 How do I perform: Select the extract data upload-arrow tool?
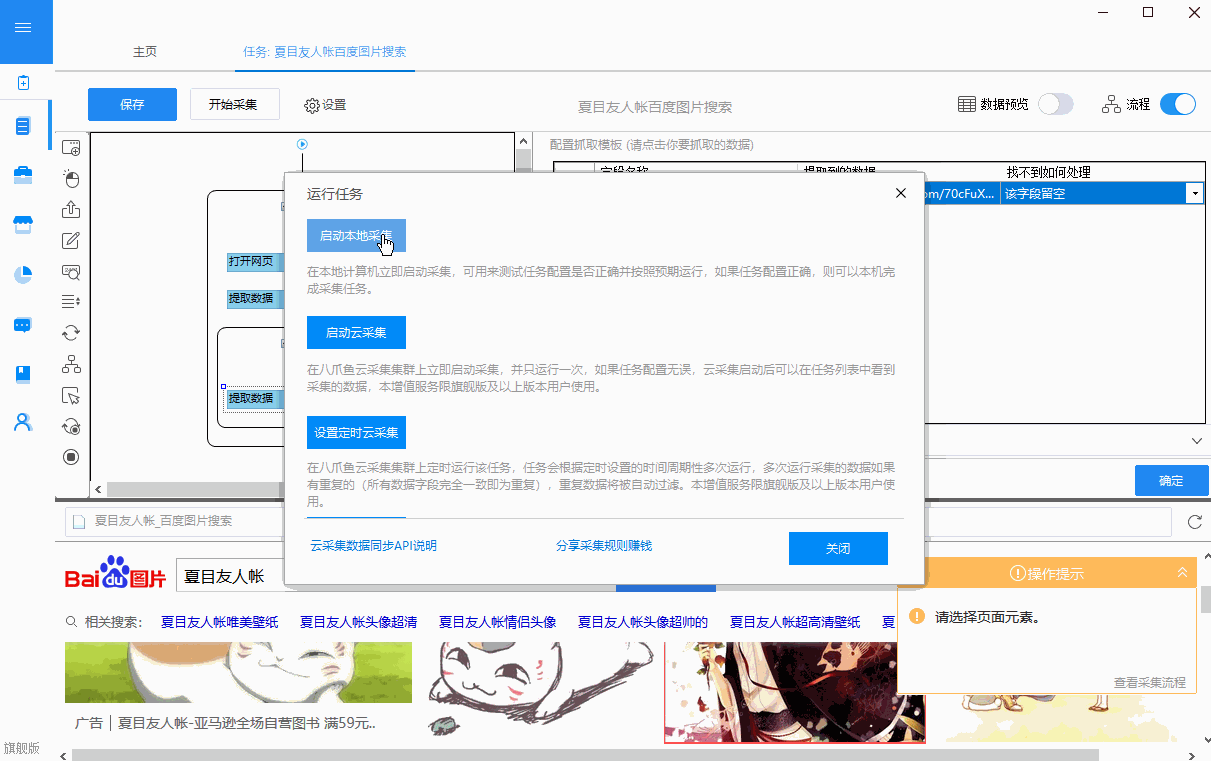pyautogui.click(x=71, y=210)
